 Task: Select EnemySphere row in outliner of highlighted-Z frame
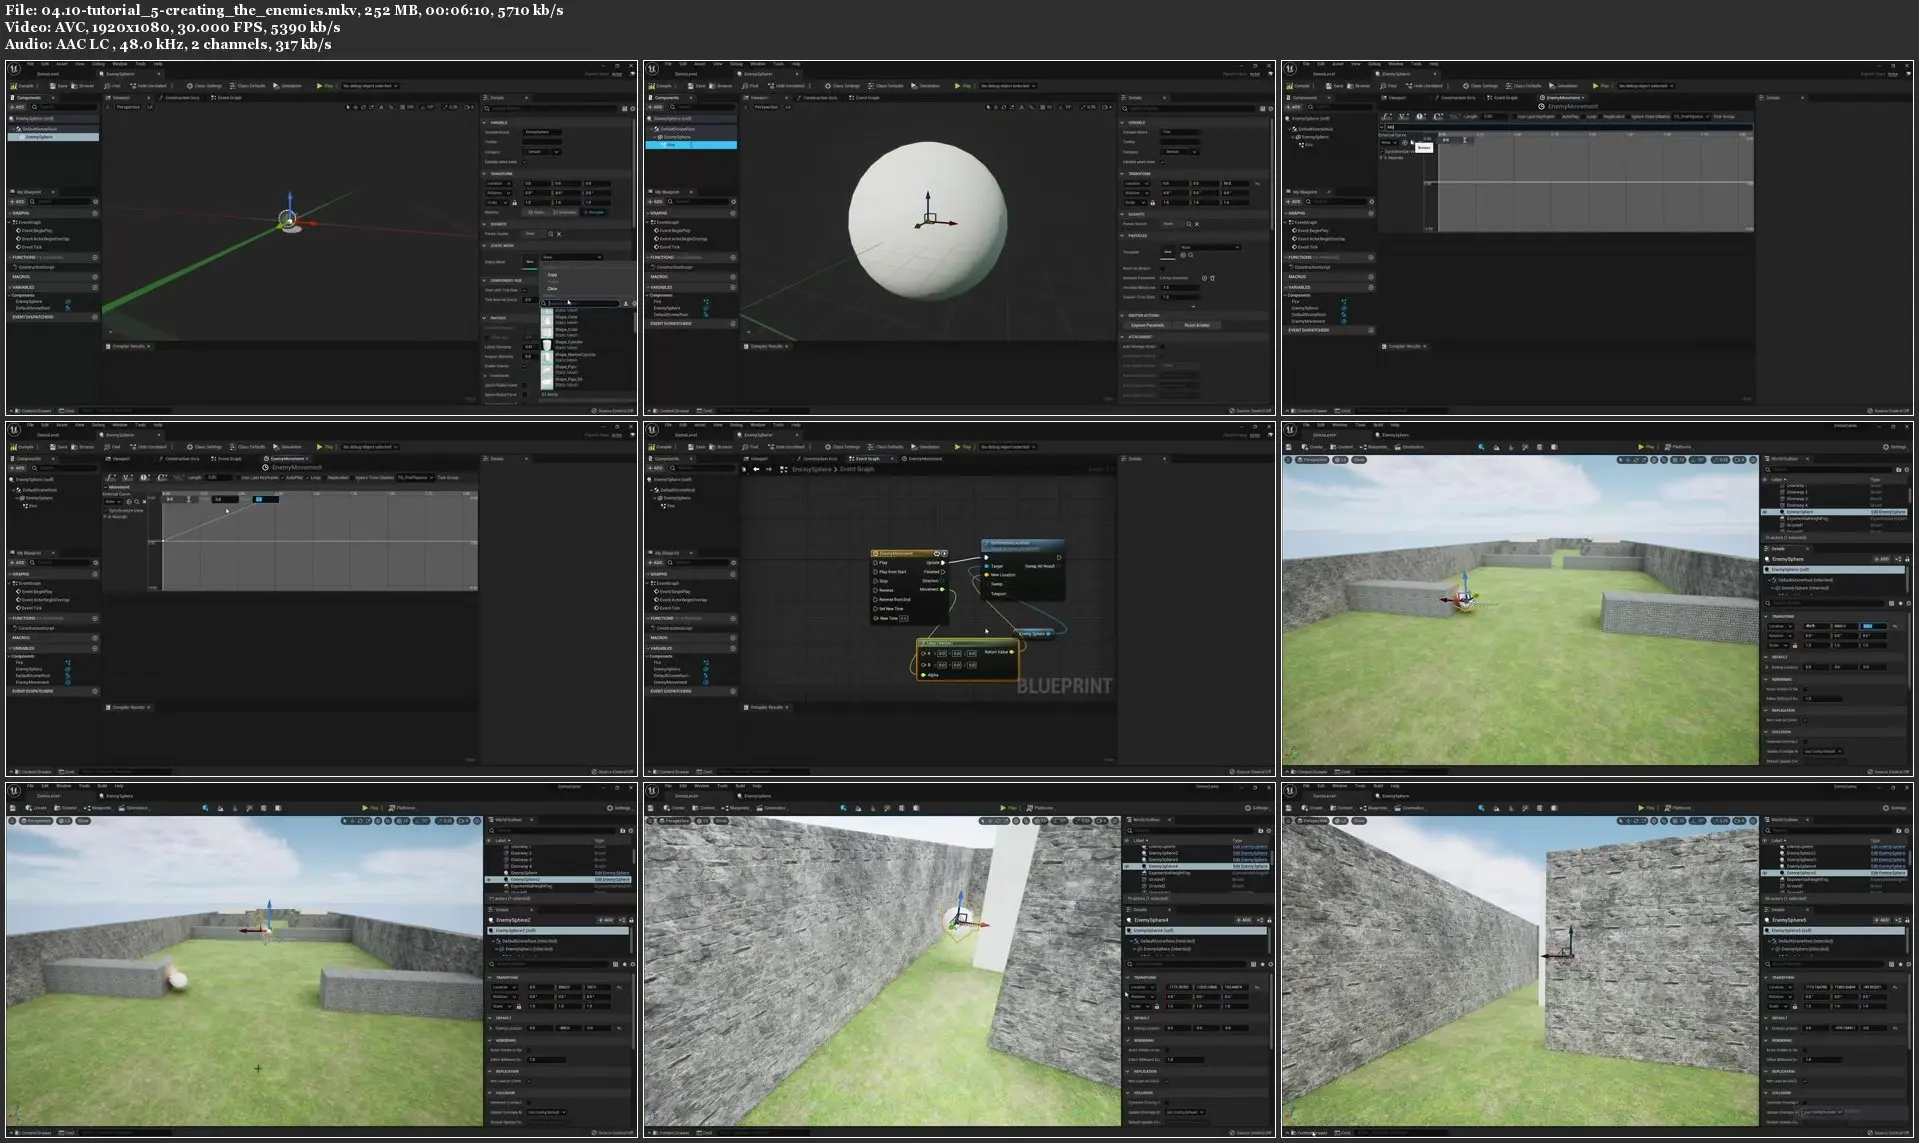[1833, 512]
